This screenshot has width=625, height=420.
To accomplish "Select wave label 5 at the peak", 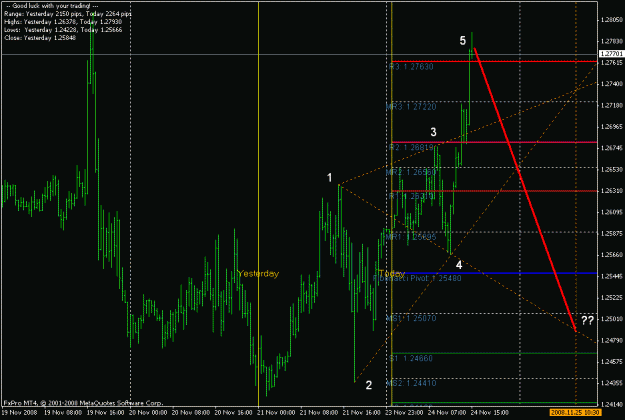I will pyautogui.click(x=462, y=41).
